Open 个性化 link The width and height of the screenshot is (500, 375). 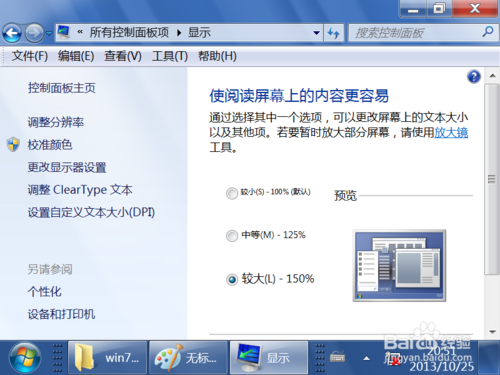point(45,292)
